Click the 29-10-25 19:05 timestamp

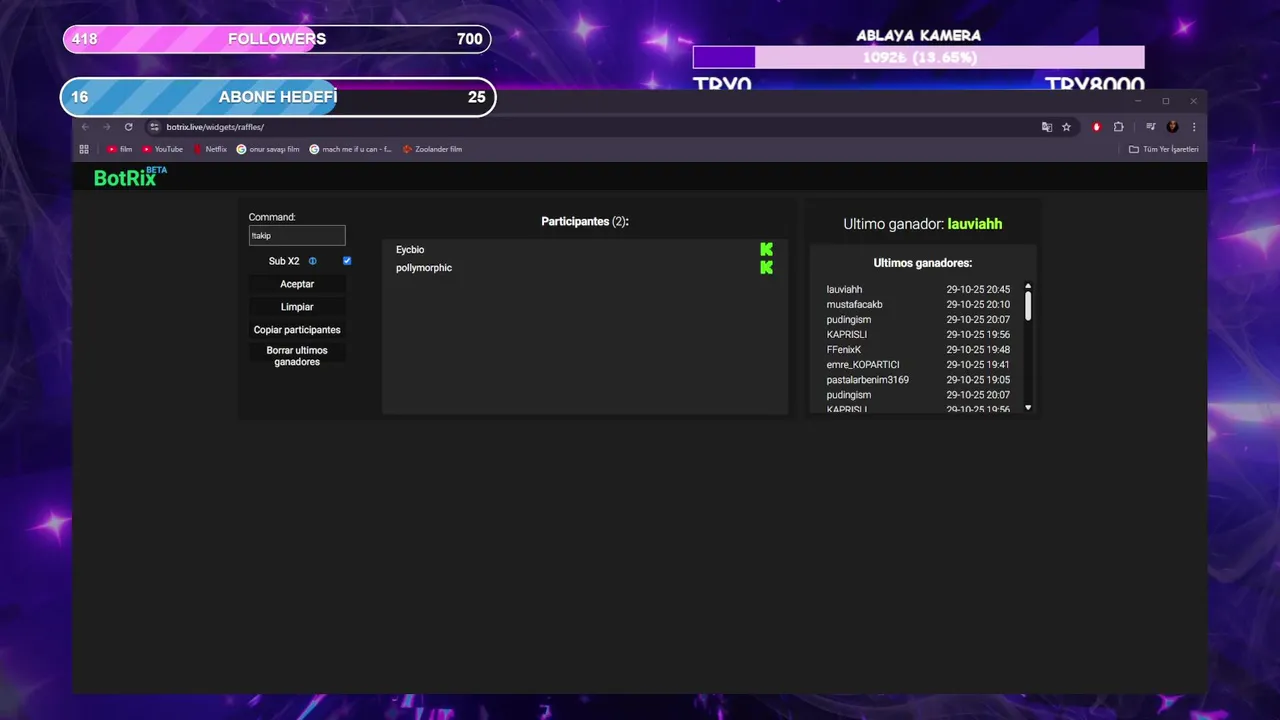(978, 380)
